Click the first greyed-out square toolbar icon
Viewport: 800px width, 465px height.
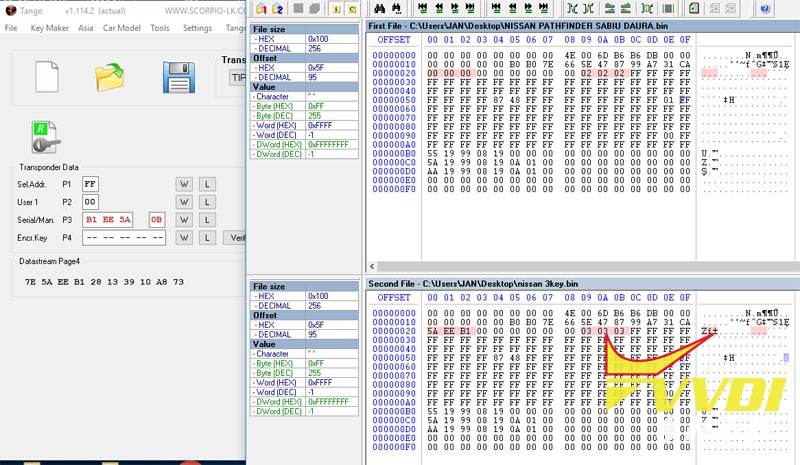coord(298,8)
